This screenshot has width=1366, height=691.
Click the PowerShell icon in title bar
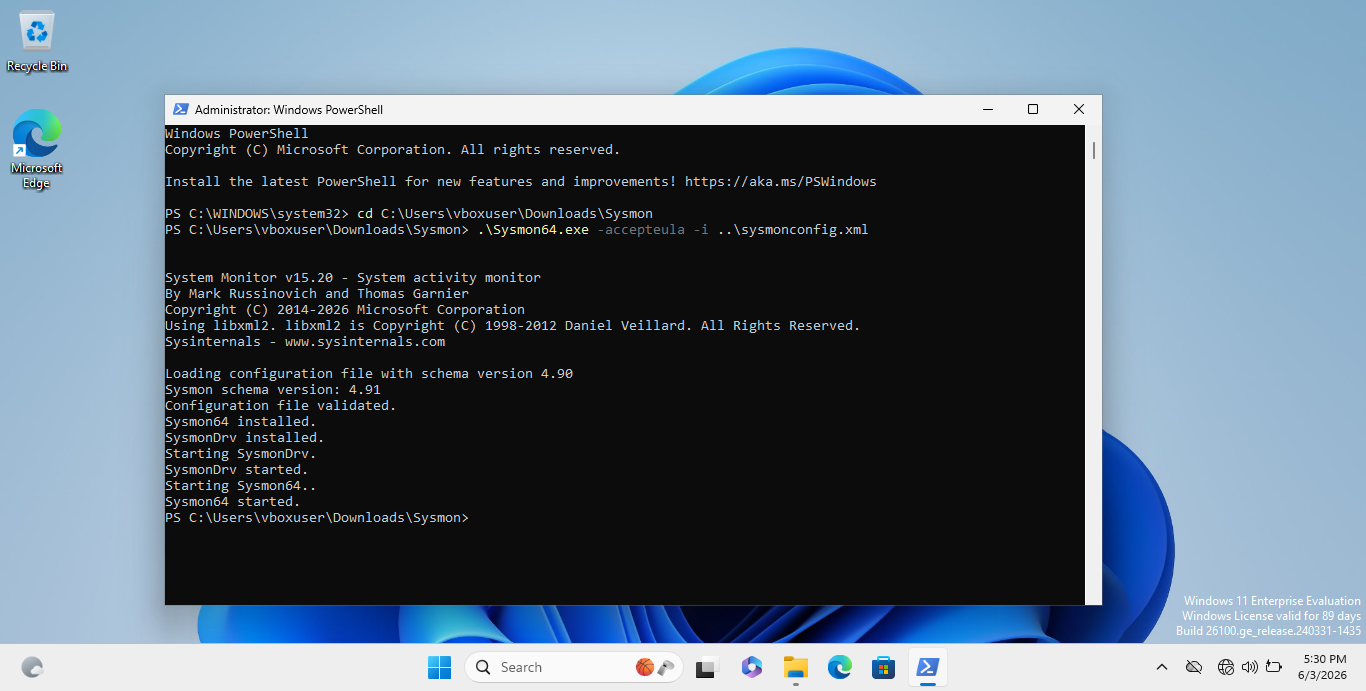(x=180, y=110)
